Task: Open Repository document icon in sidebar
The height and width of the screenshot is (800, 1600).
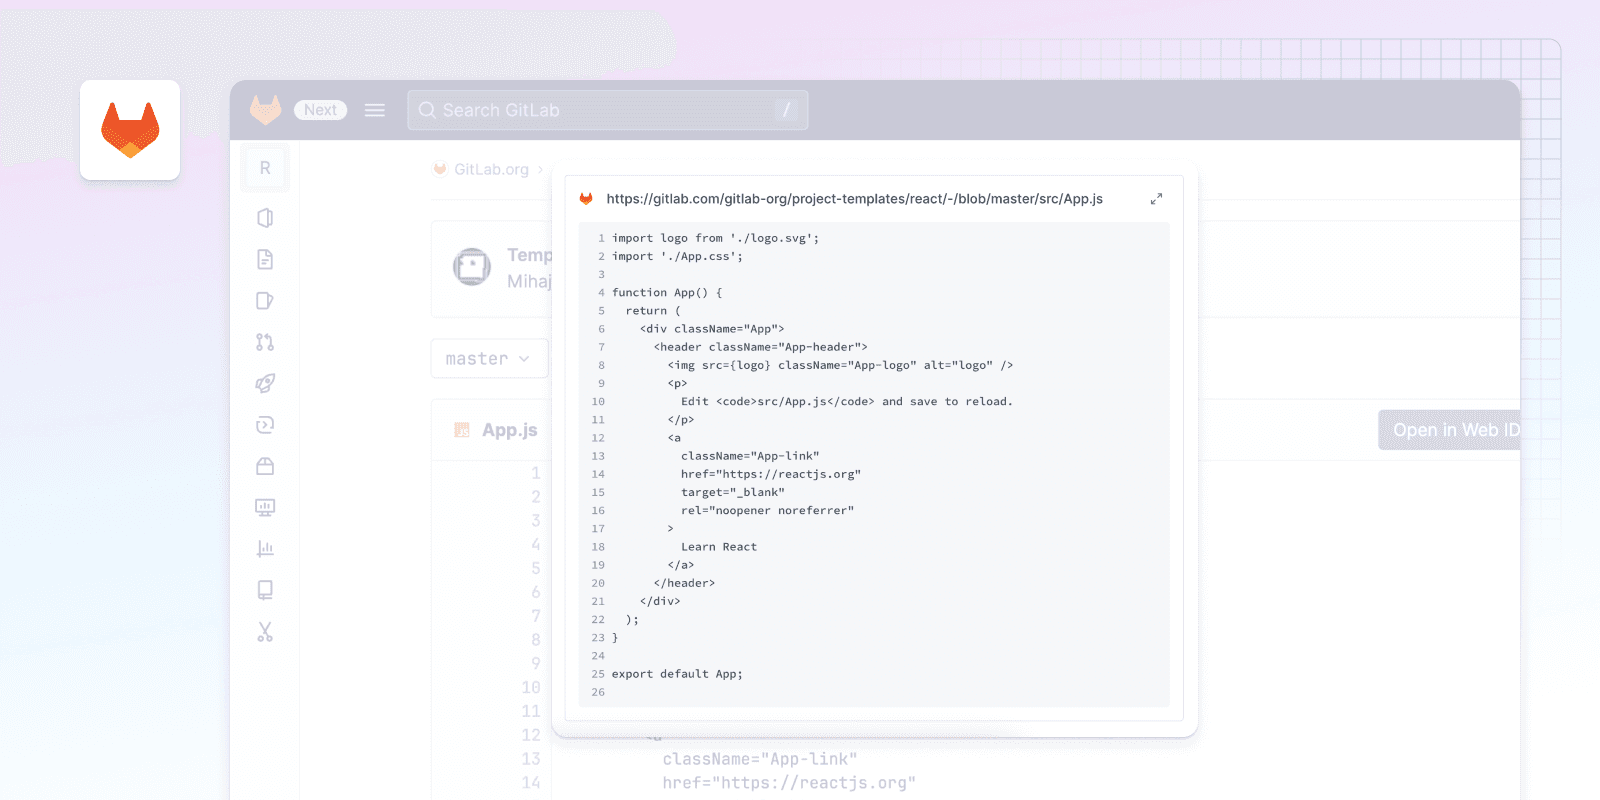Action: point(265,259)
